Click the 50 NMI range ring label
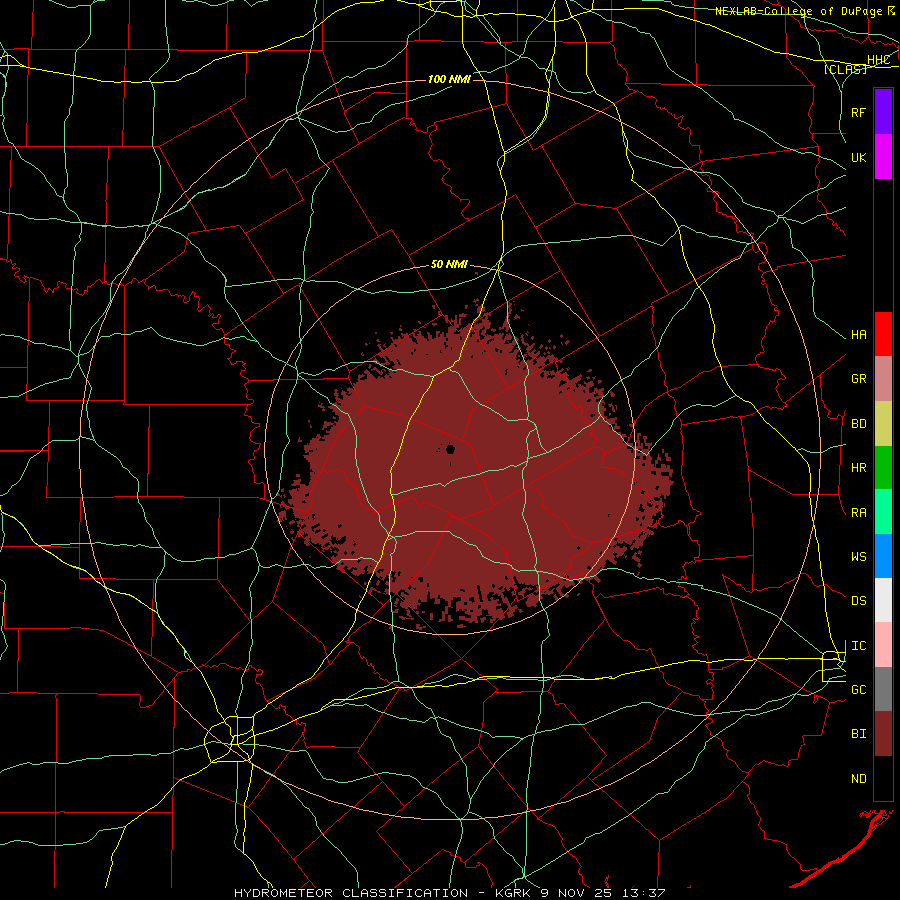 point(449,265)
